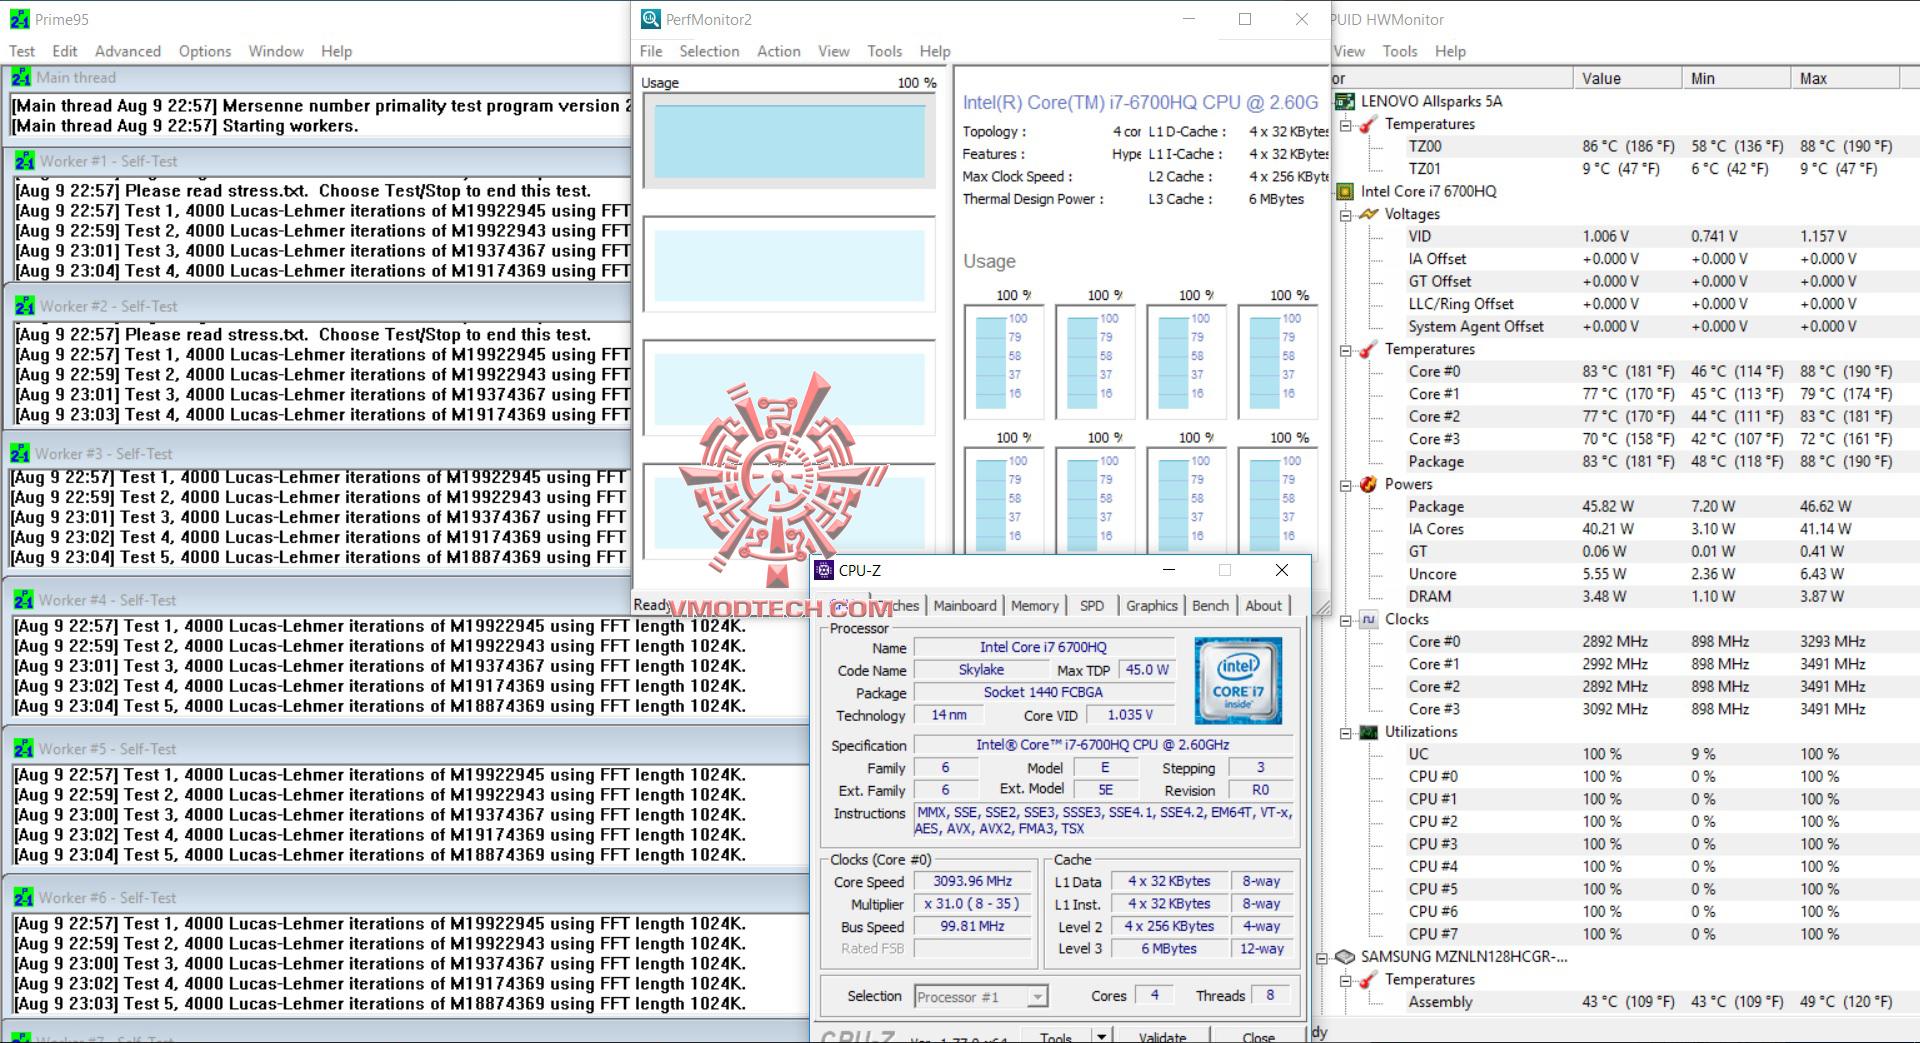Screen dimensions: 1920x1043
Task: Click the Powers flame icon in HWMonitor
Action: (1368, 484)
